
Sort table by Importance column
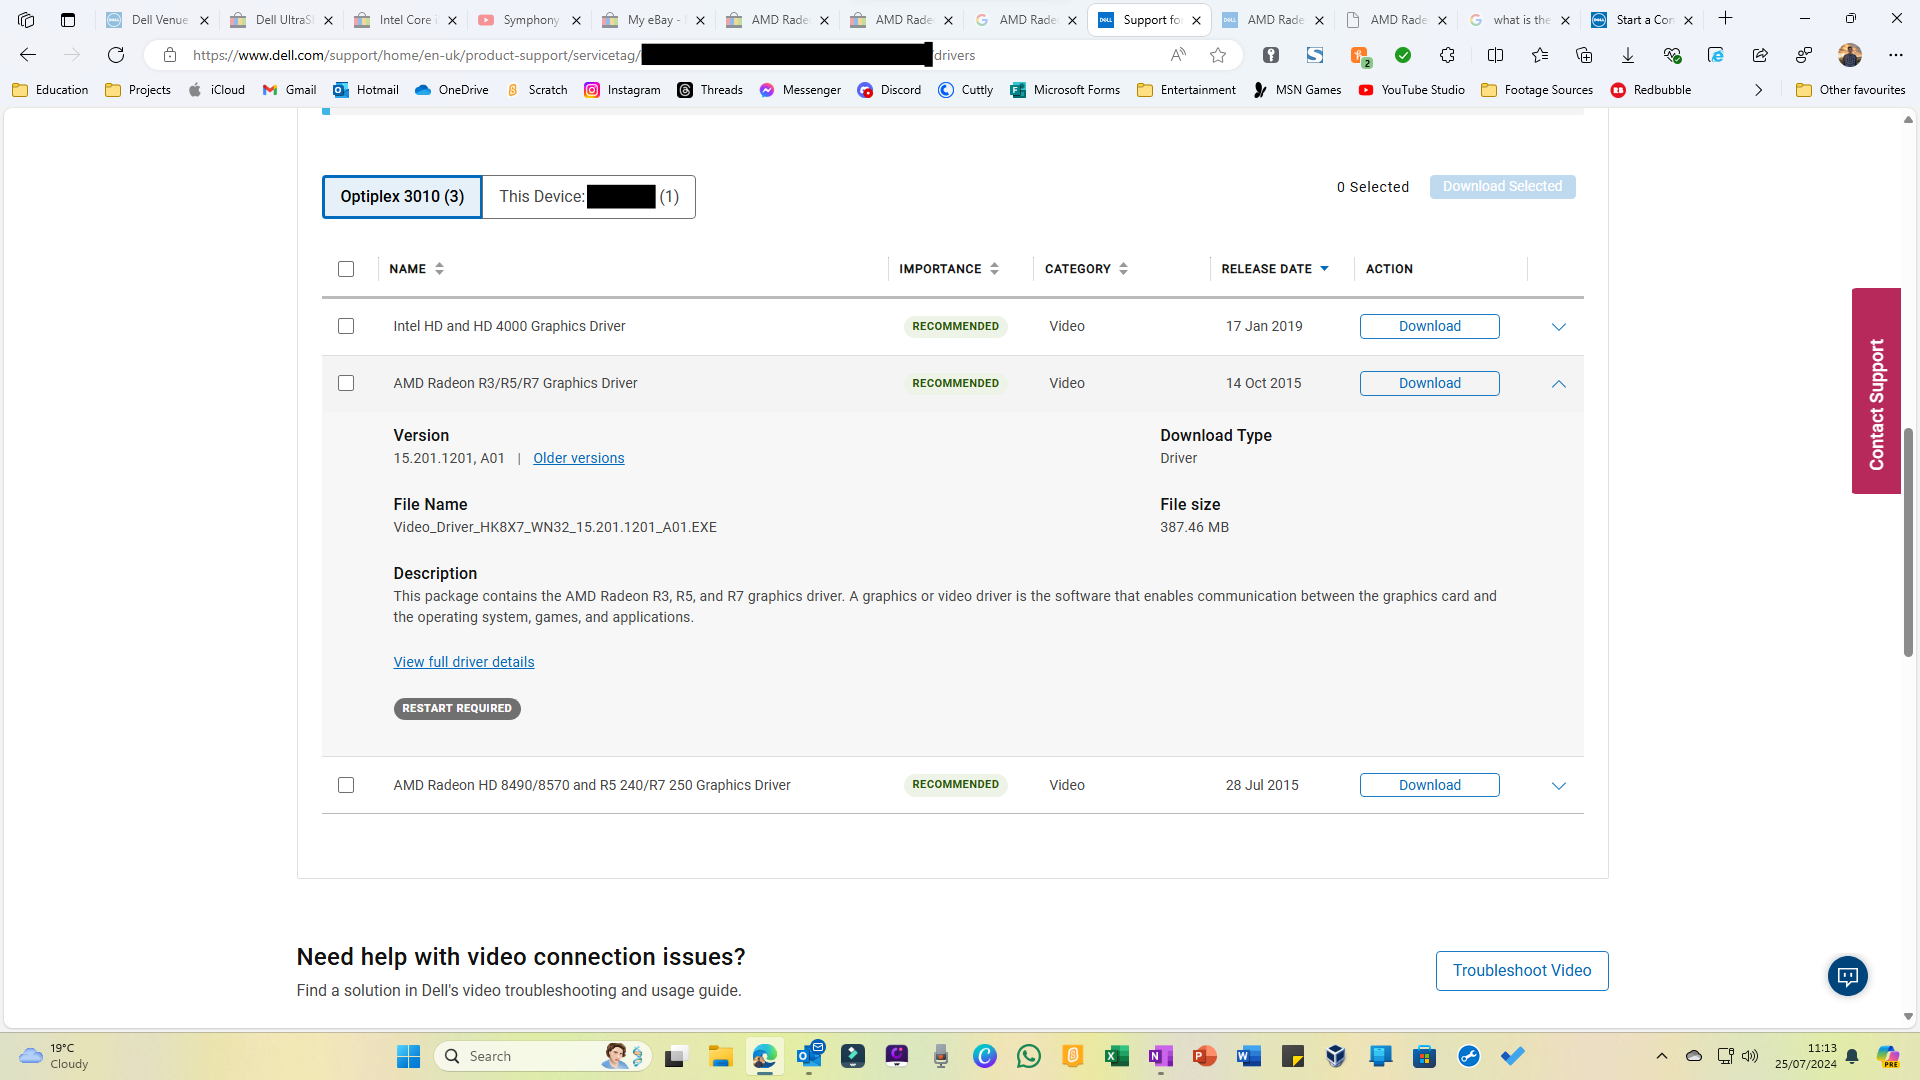pyautogui.click(x=949, y=269)
